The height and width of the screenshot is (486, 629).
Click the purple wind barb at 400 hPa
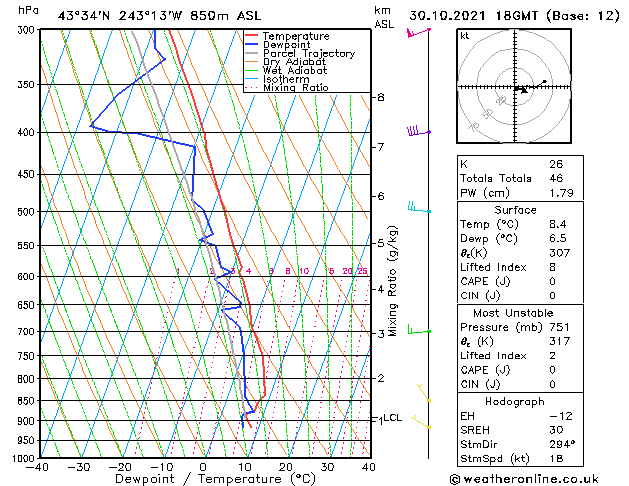pyautogui.click(x=418, y=131)
